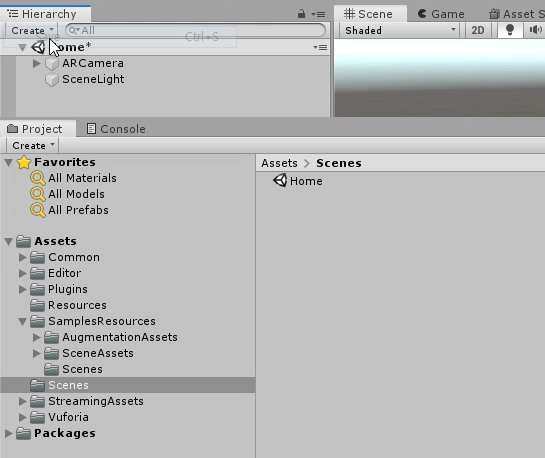
Task: Collapse the Home scene in Hierarchy
Action: [x=22, y=47]
